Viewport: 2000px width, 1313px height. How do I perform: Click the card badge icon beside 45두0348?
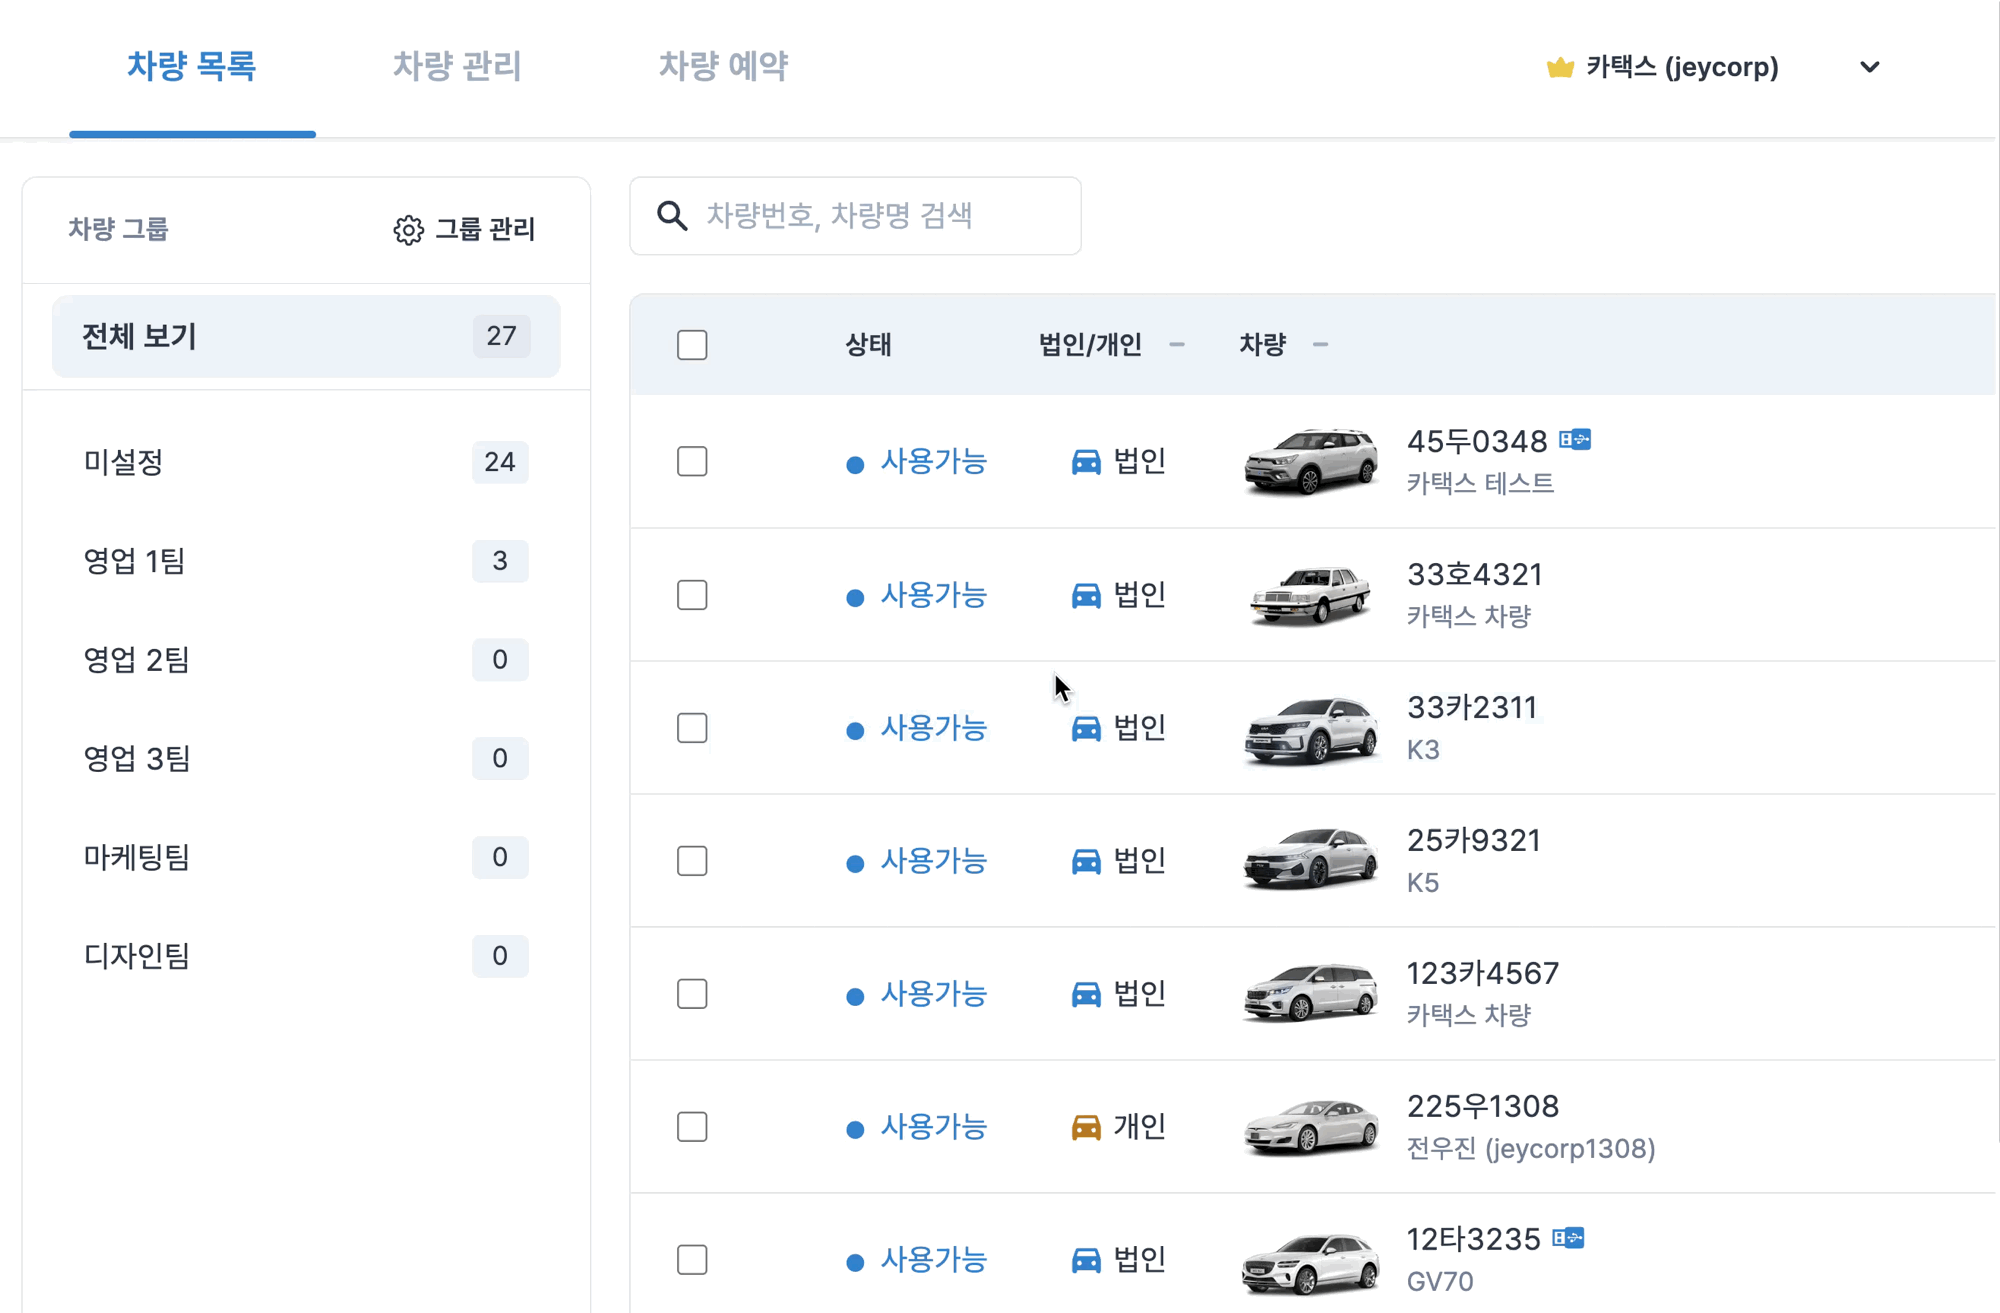click(x=1575, y=440)
